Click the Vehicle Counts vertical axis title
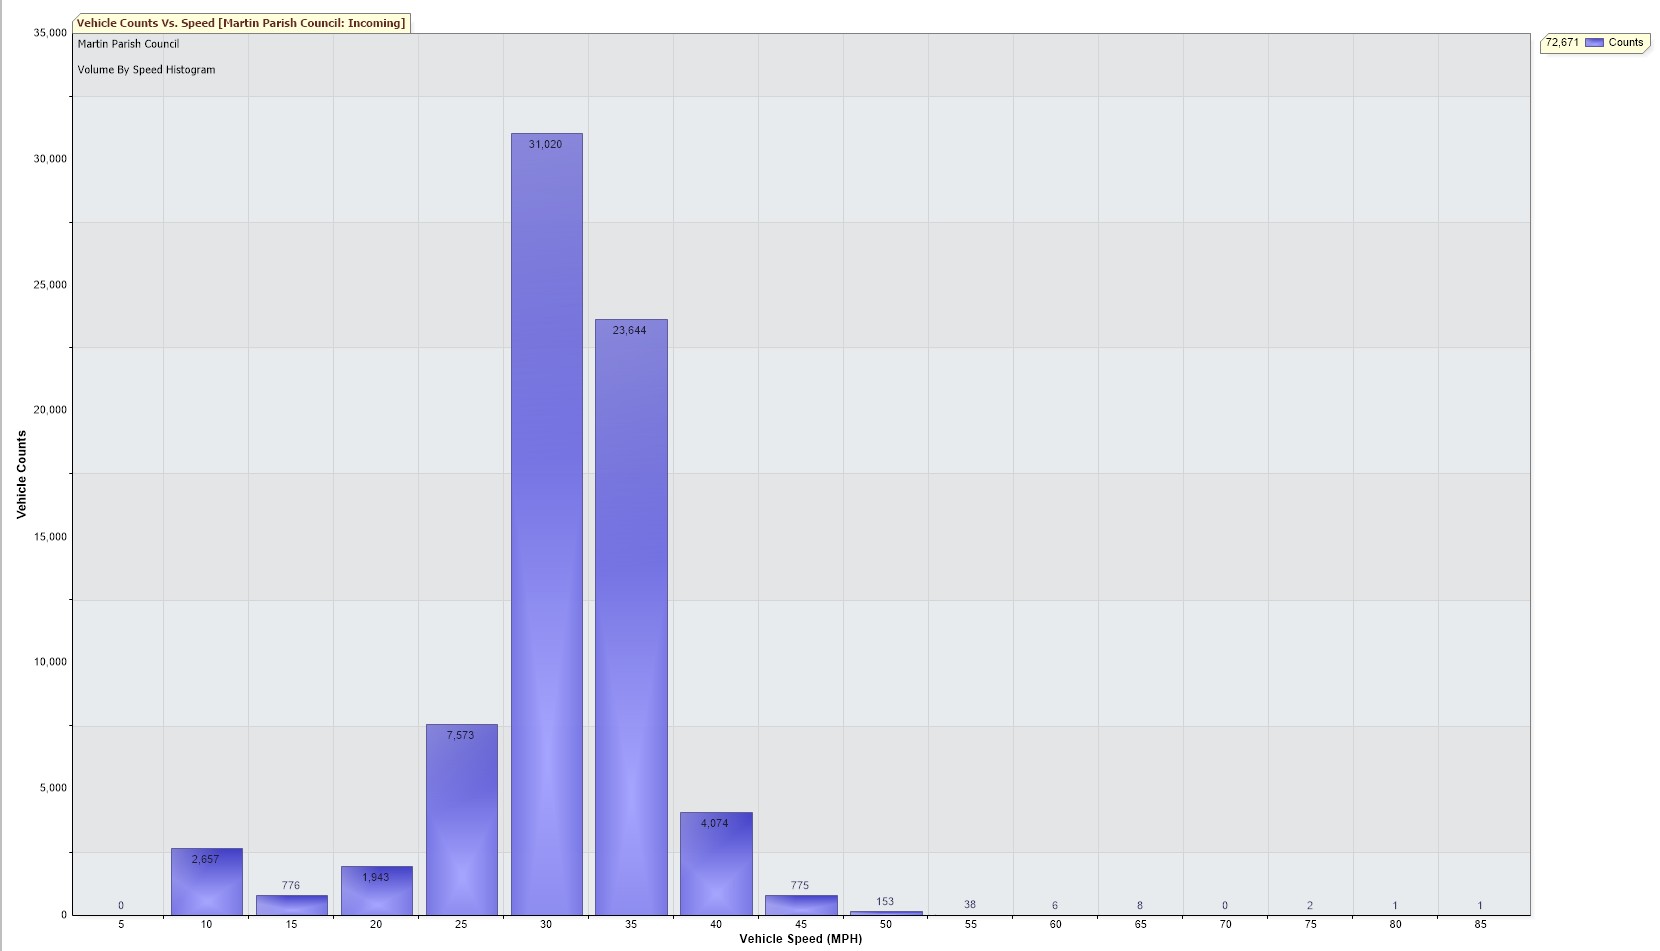 click(21, 474)
